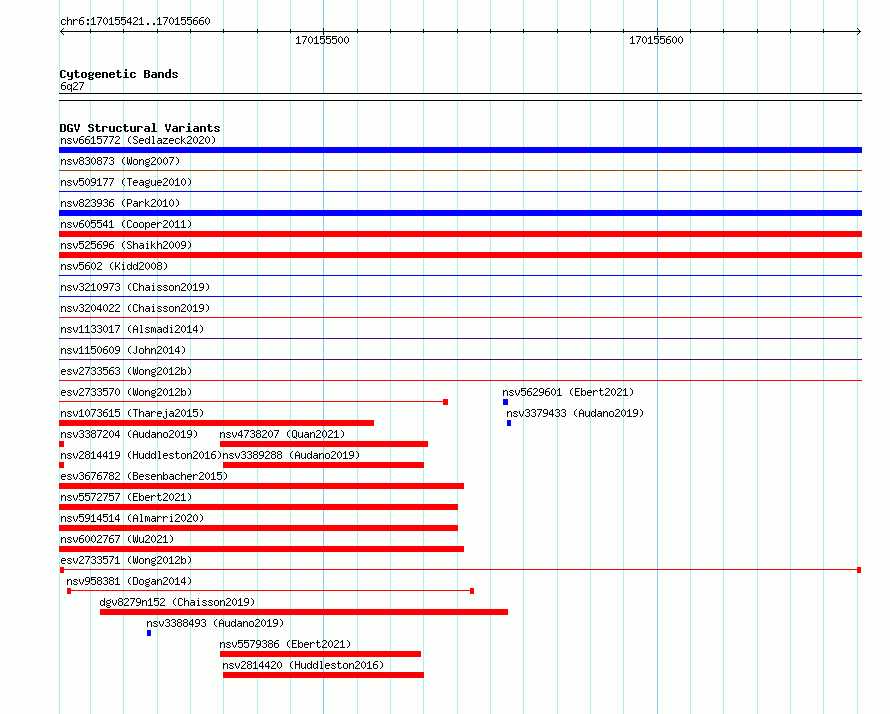
Task: Select nsv525696 (Shaikh2009) label
Action: click(126, 245)
